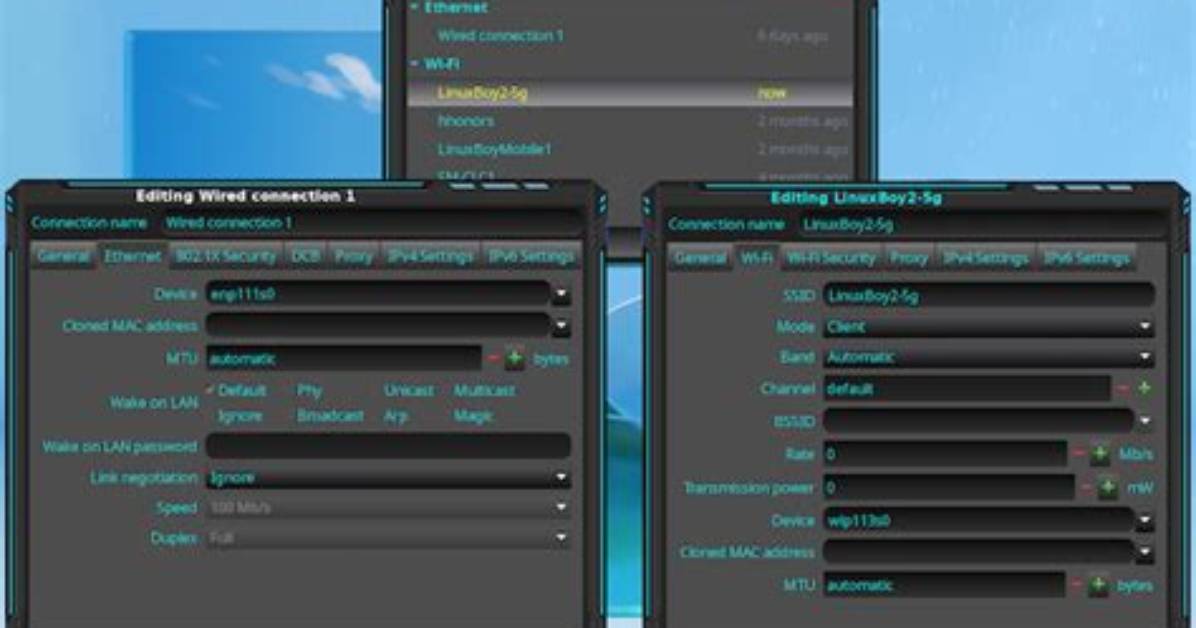Switch to General tab in Wired connection editor
1196x628 pixels.
click(x=63, y=256)
